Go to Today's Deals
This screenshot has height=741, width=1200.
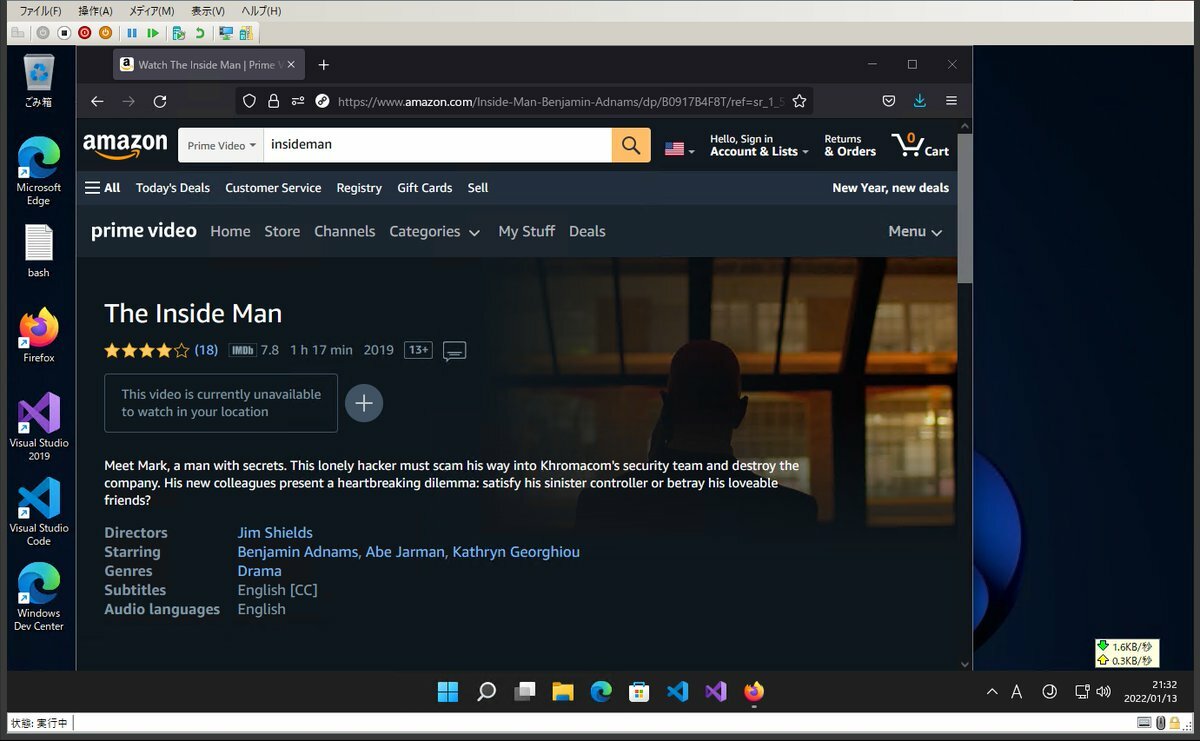tap(173, 188)
